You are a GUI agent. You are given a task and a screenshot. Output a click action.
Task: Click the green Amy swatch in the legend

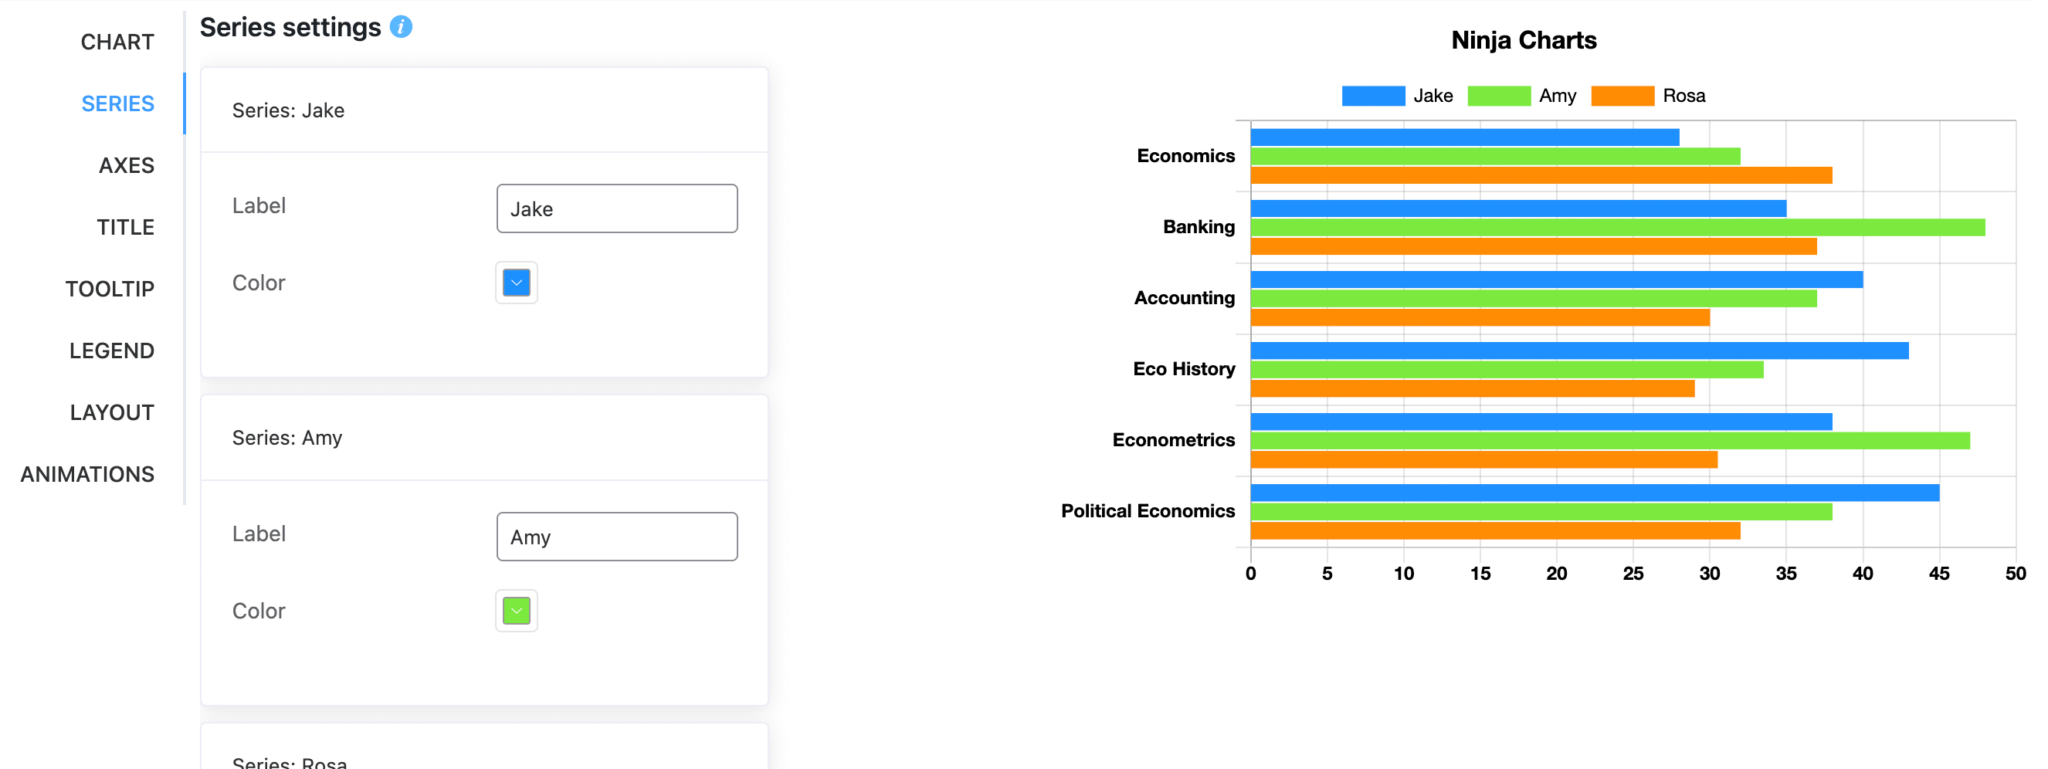1498,95
